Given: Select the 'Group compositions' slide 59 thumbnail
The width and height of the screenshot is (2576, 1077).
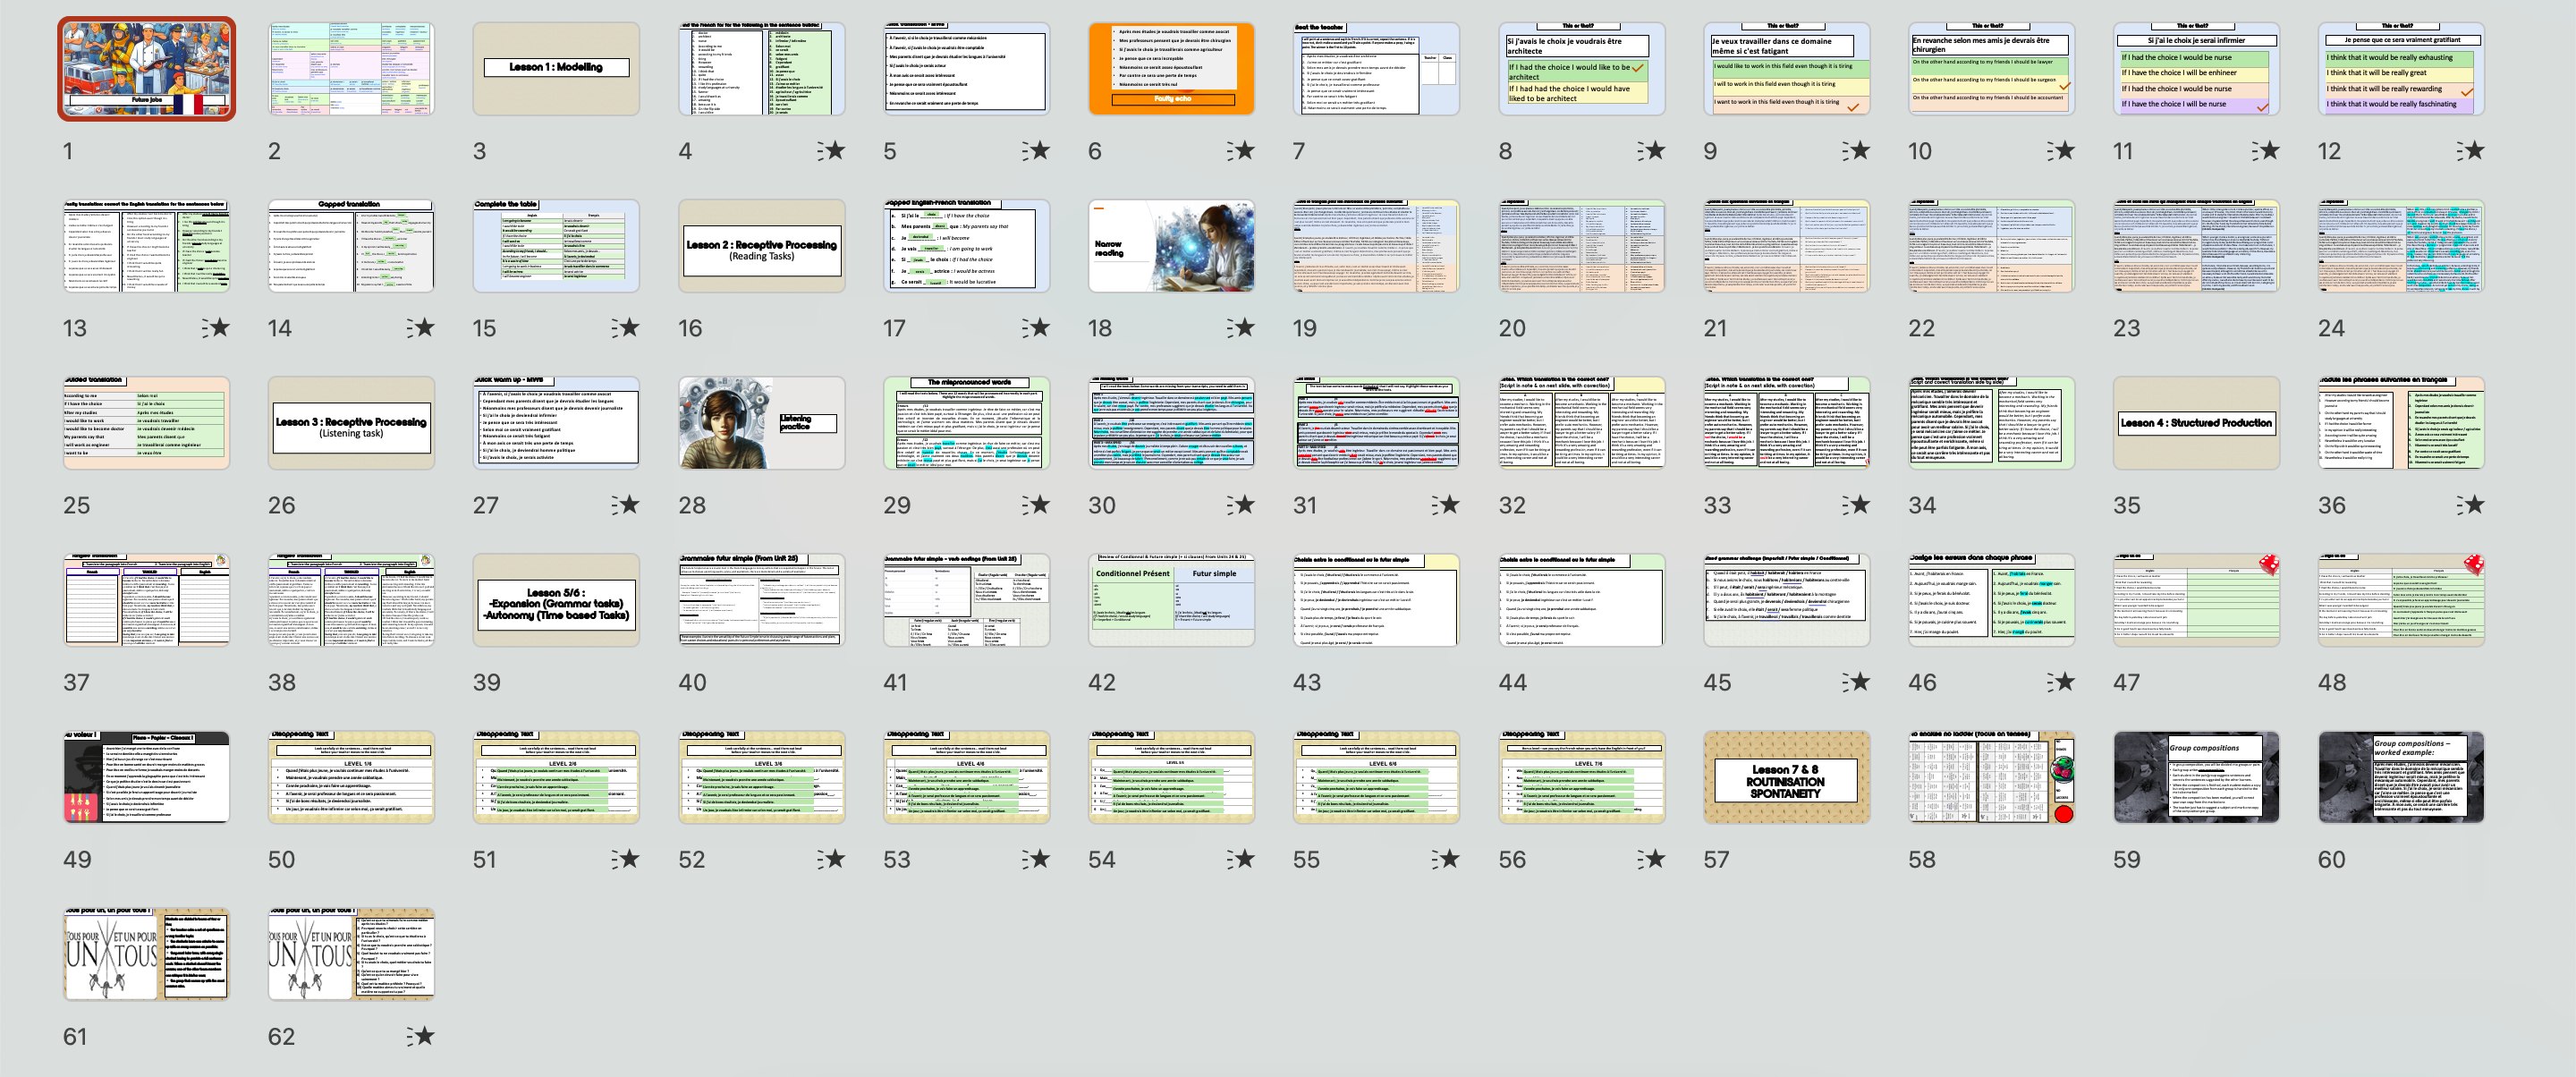Looking at the screenshot, I should pyautogui.click(x=2196, y=777).
